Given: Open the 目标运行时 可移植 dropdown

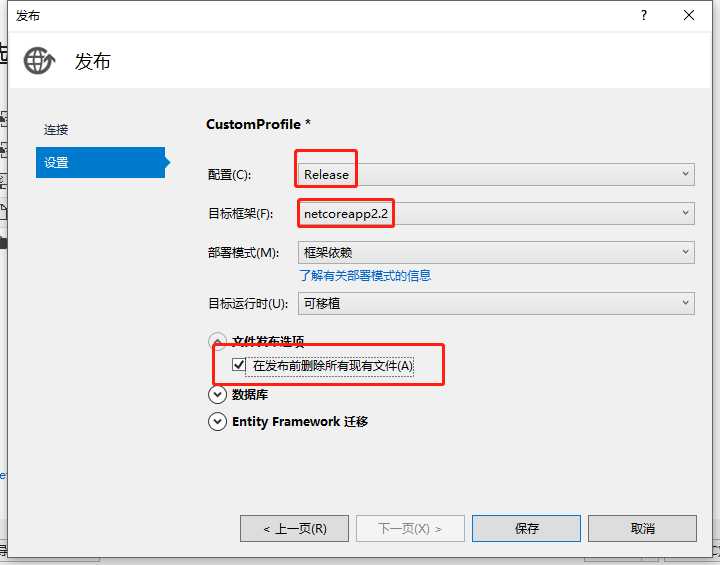Looking at the screenshot, I should (x=496, y=303).
